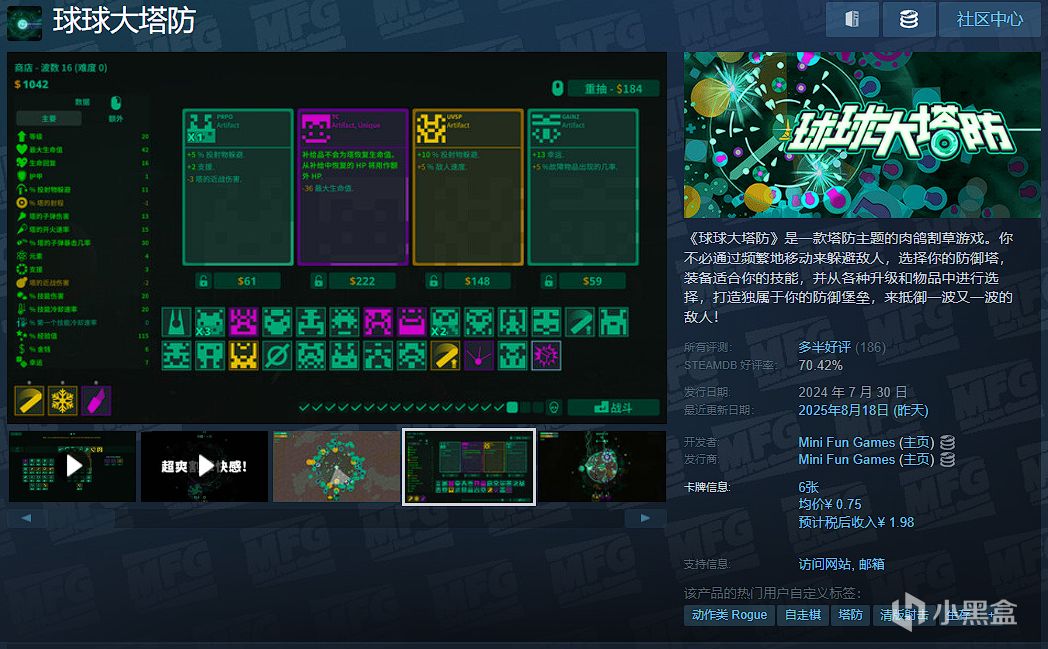Select the metronome-shaped first inventory icon
The height and width of the screenshot is (649, 1048).
[176, 322]
